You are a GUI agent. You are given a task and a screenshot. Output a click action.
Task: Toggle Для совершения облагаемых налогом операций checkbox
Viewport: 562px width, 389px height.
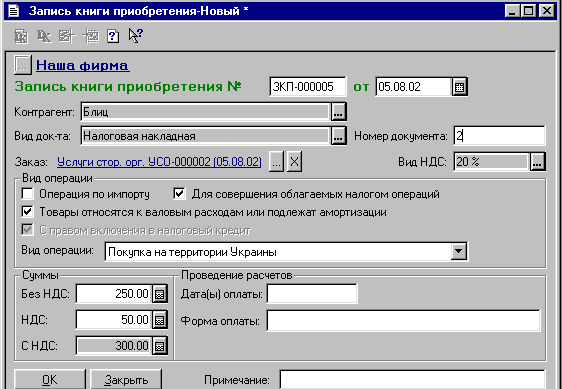tap(180, 194)
